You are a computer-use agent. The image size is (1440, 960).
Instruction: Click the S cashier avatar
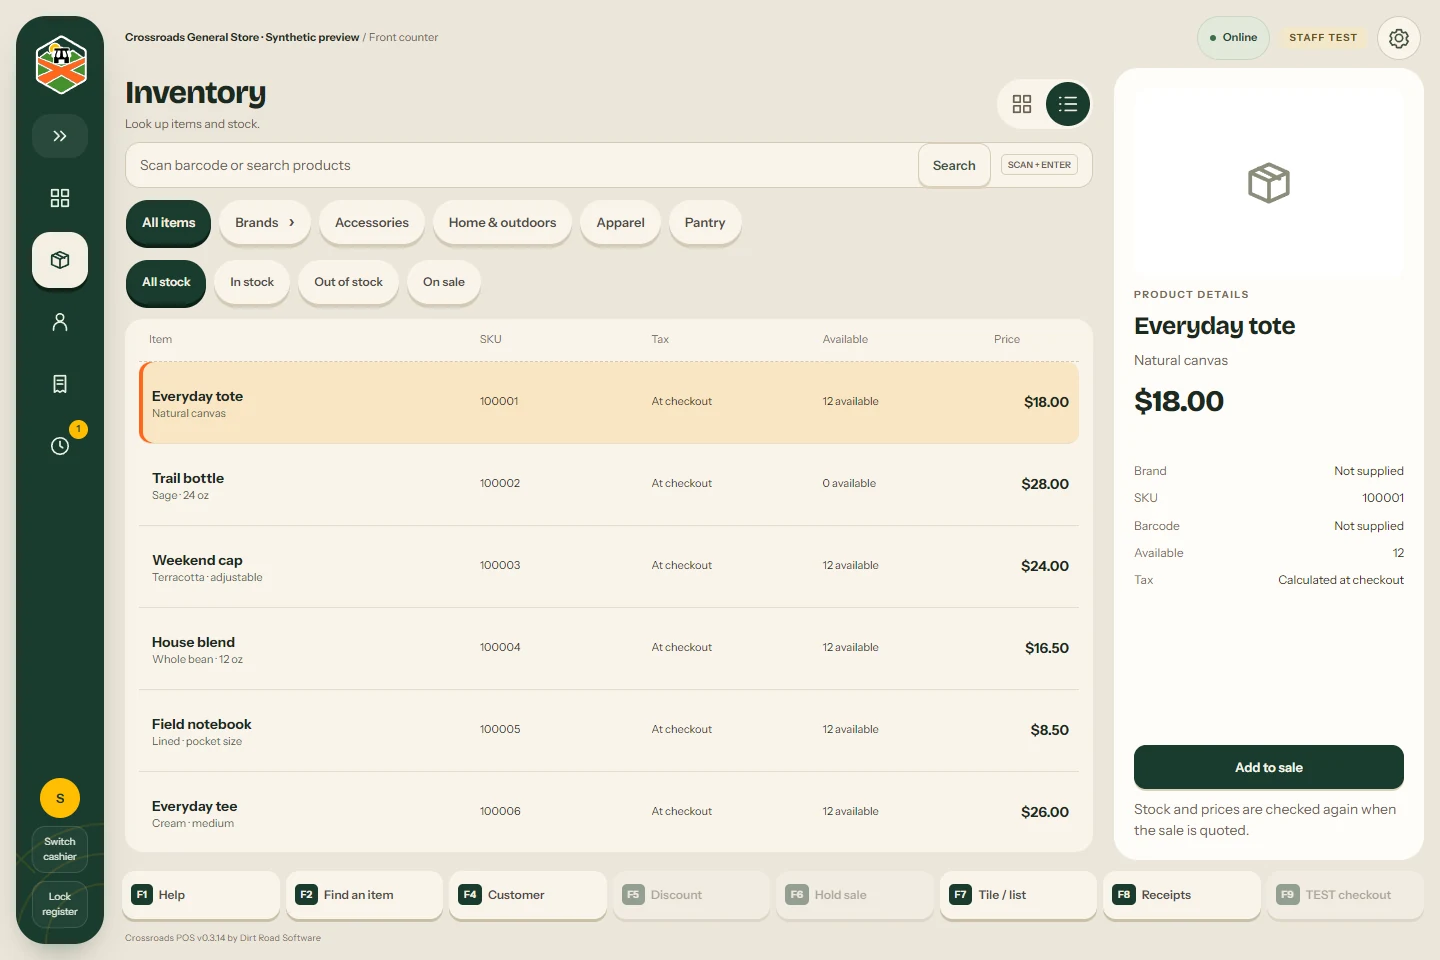[60, 798]
